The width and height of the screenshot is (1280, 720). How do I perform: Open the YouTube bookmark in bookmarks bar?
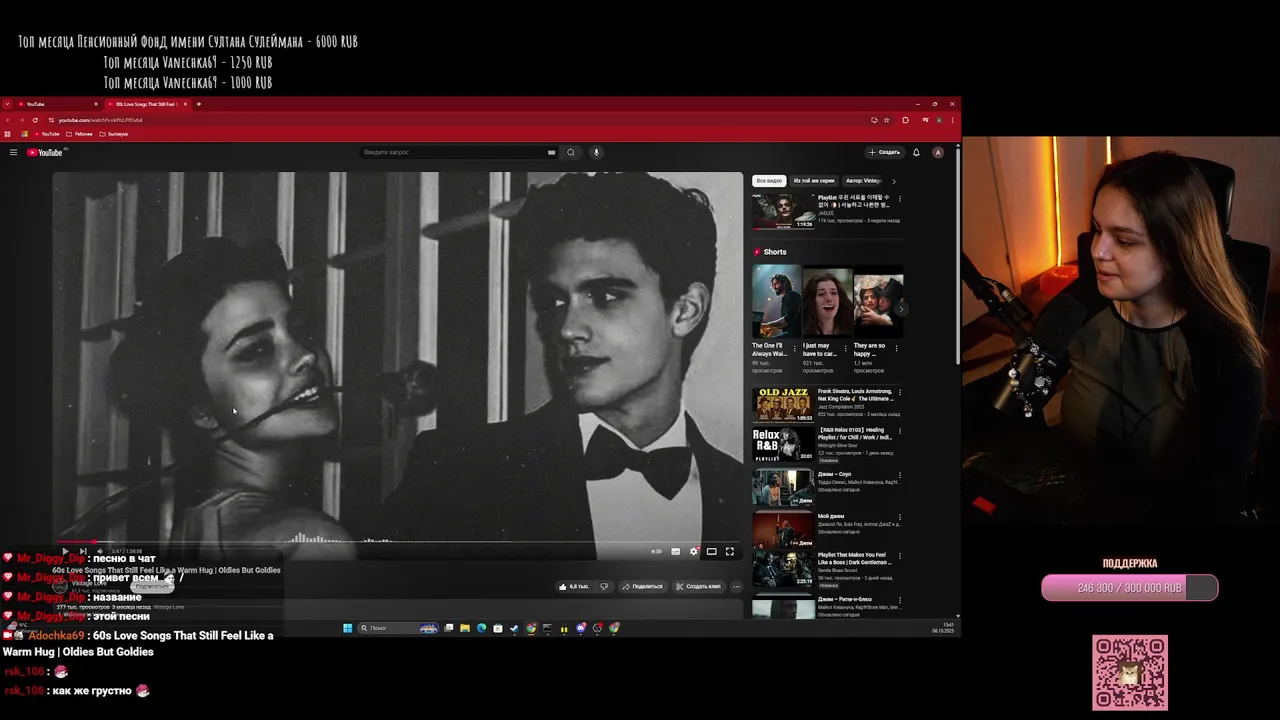[x=46, y=134]
